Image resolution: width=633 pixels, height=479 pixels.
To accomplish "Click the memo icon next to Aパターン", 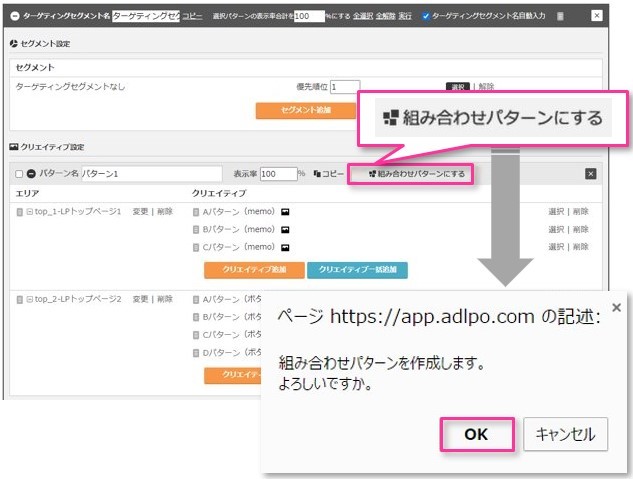I will click(285, 212).
